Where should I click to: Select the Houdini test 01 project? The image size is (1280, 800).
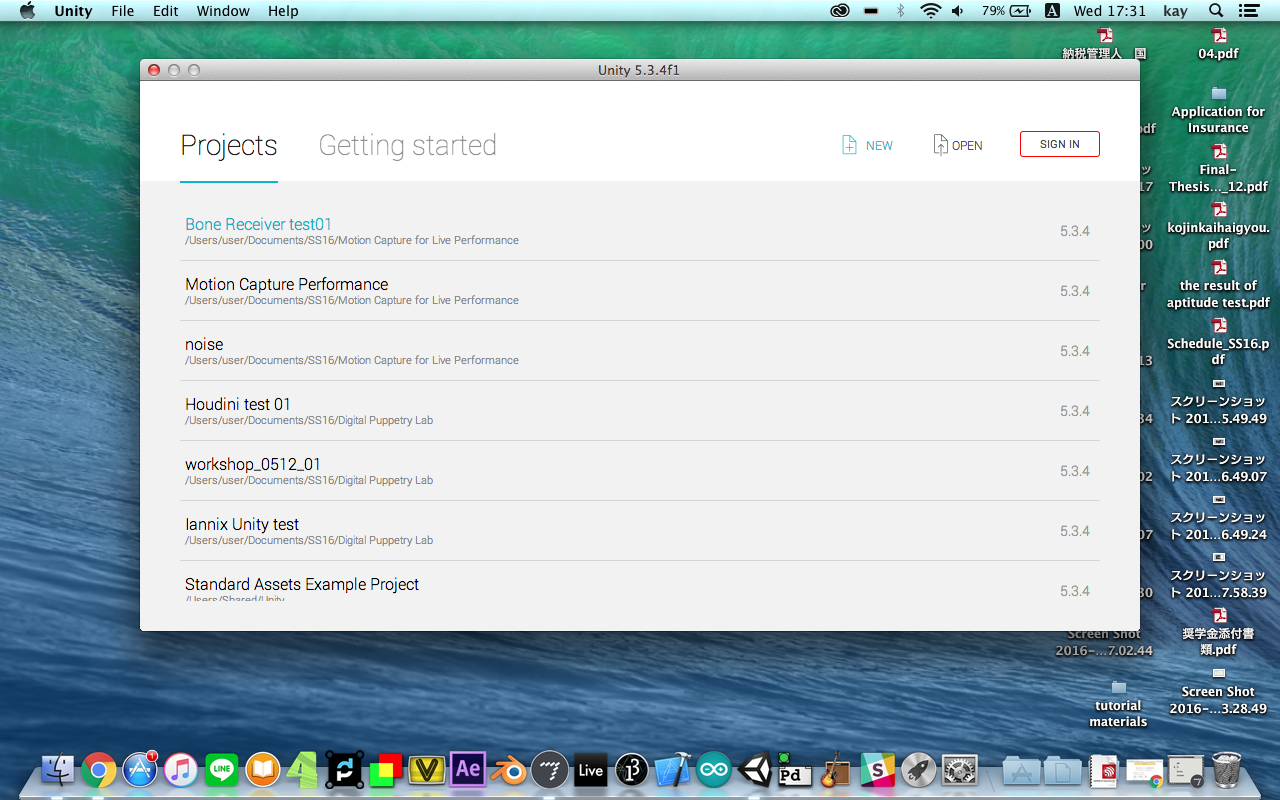click(x=238, y=405)
